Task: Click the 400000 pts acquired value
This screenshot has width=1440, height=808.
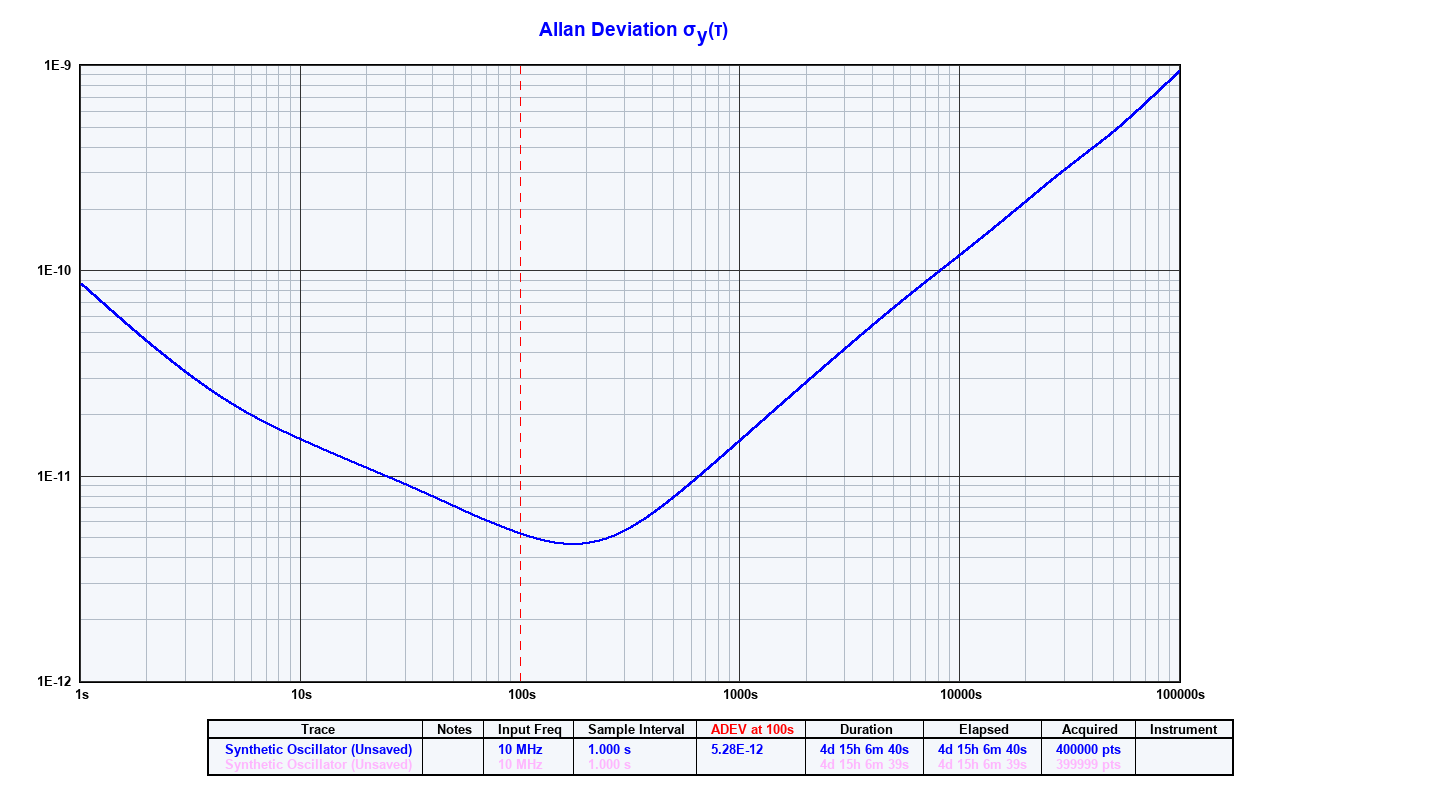Action: [x=1089, y=749]
